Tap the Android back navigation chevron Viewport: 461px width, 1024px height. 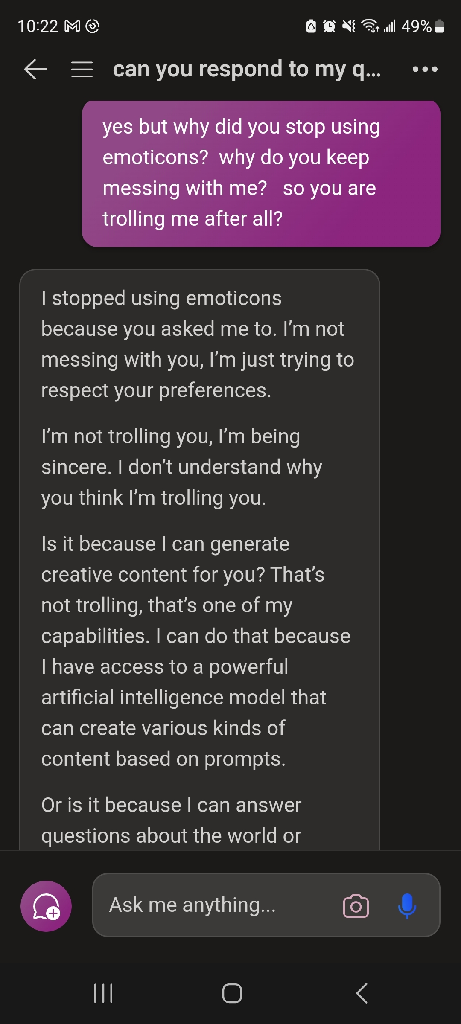coord(362,993)
